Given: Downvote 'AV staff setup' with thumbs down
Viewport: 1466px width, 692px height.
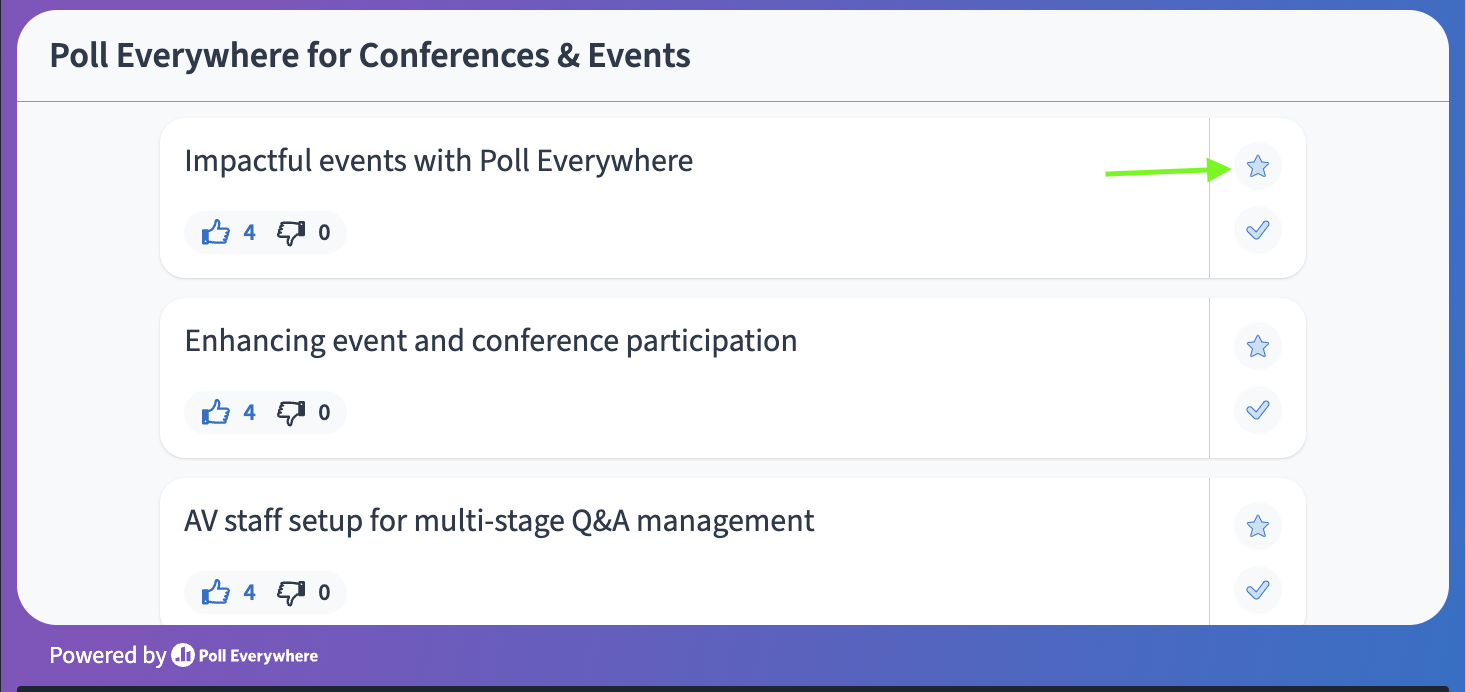Looking at the screenshot, I should (291, 592).
